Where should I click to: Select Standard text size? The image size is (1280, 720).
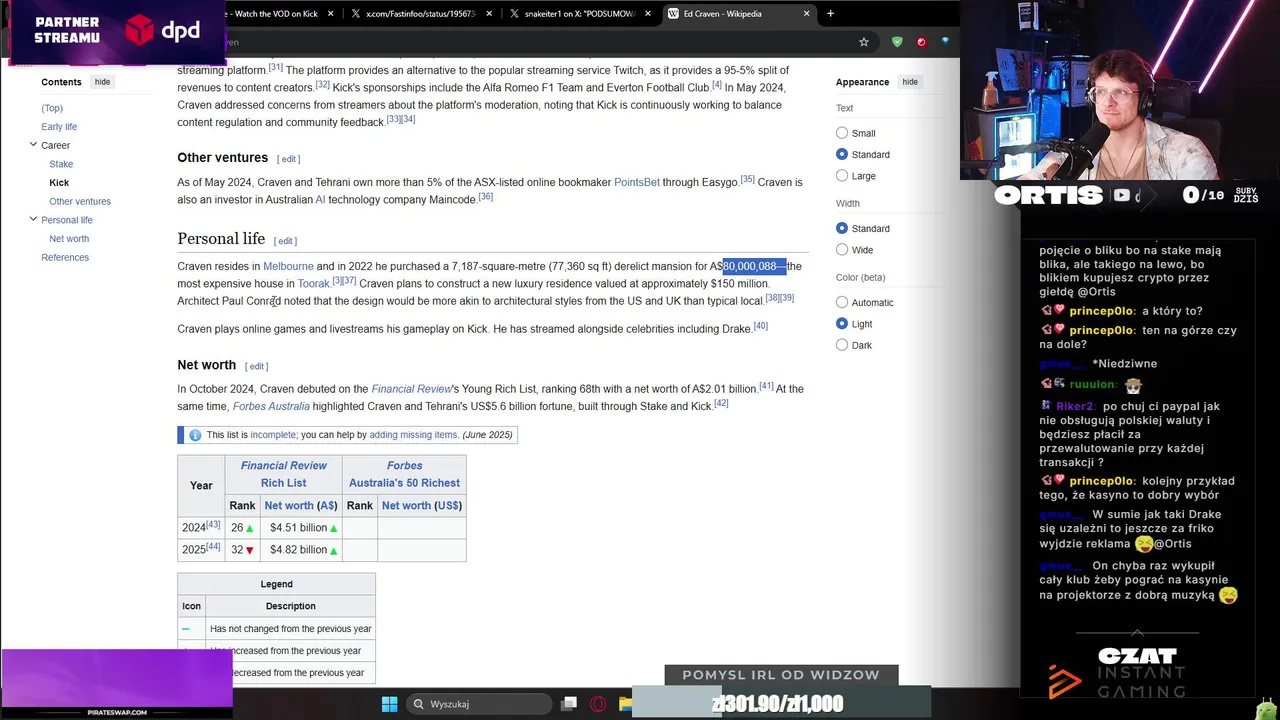[842, 154]
